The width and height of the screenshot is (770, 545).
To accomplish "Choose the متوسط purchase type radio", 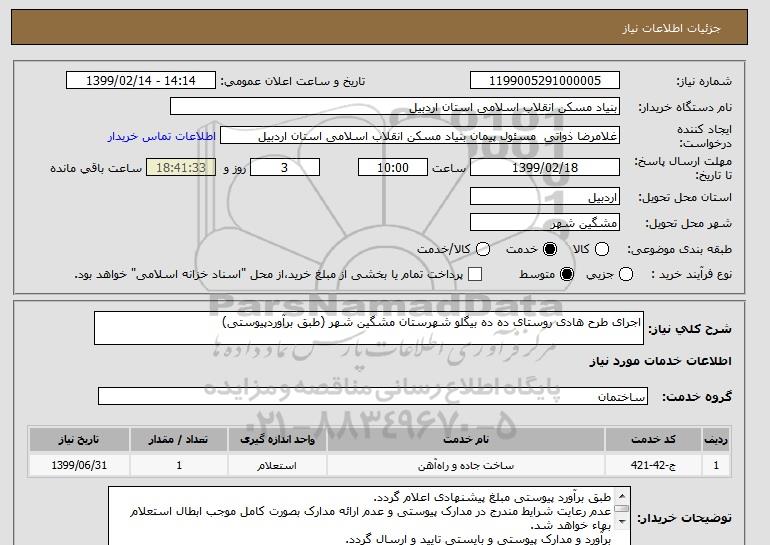I will click(567, 274).
